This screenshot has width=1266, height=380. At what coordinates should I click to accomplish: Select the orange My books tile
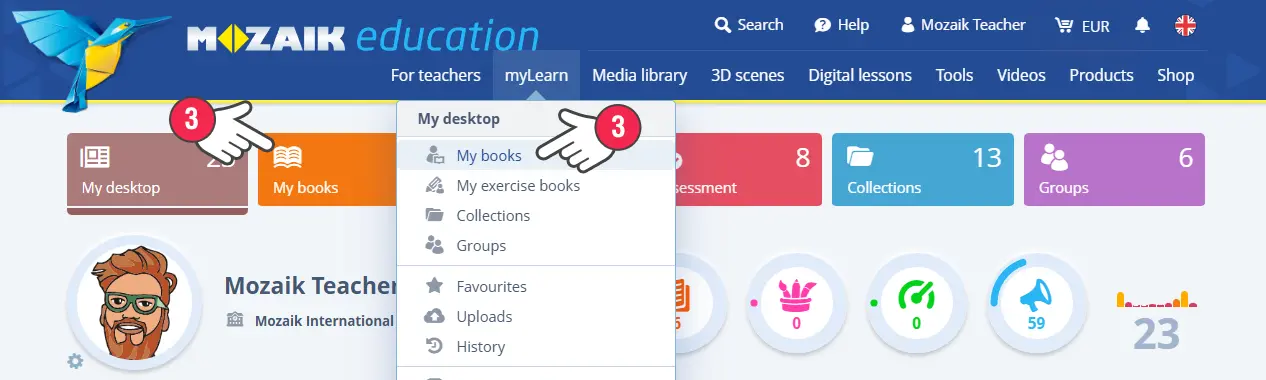tap(327, 170)
